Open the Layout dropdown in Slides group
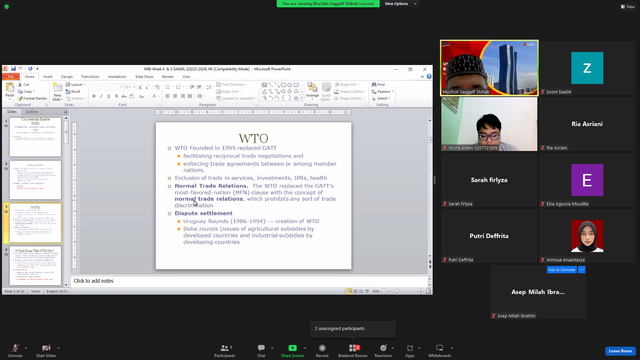The image size is (640, 360). click(75, 84)
